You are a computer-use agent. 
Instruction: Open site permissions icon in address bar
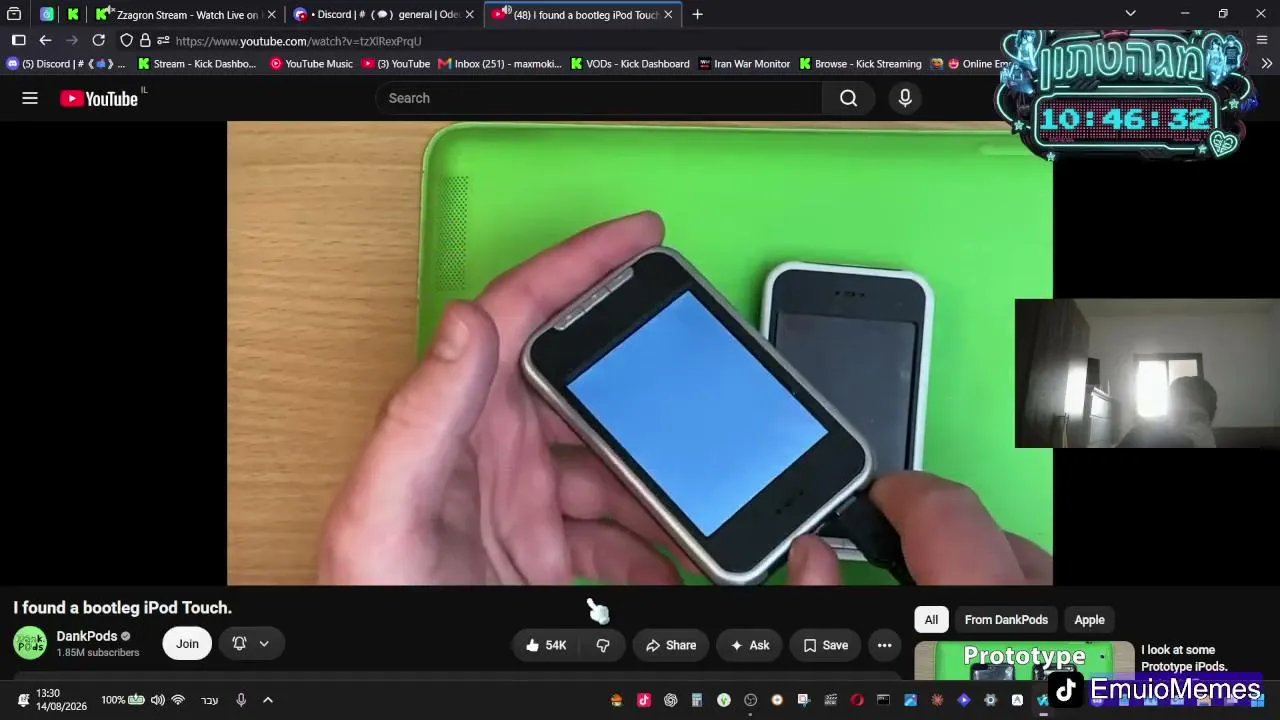163,41
